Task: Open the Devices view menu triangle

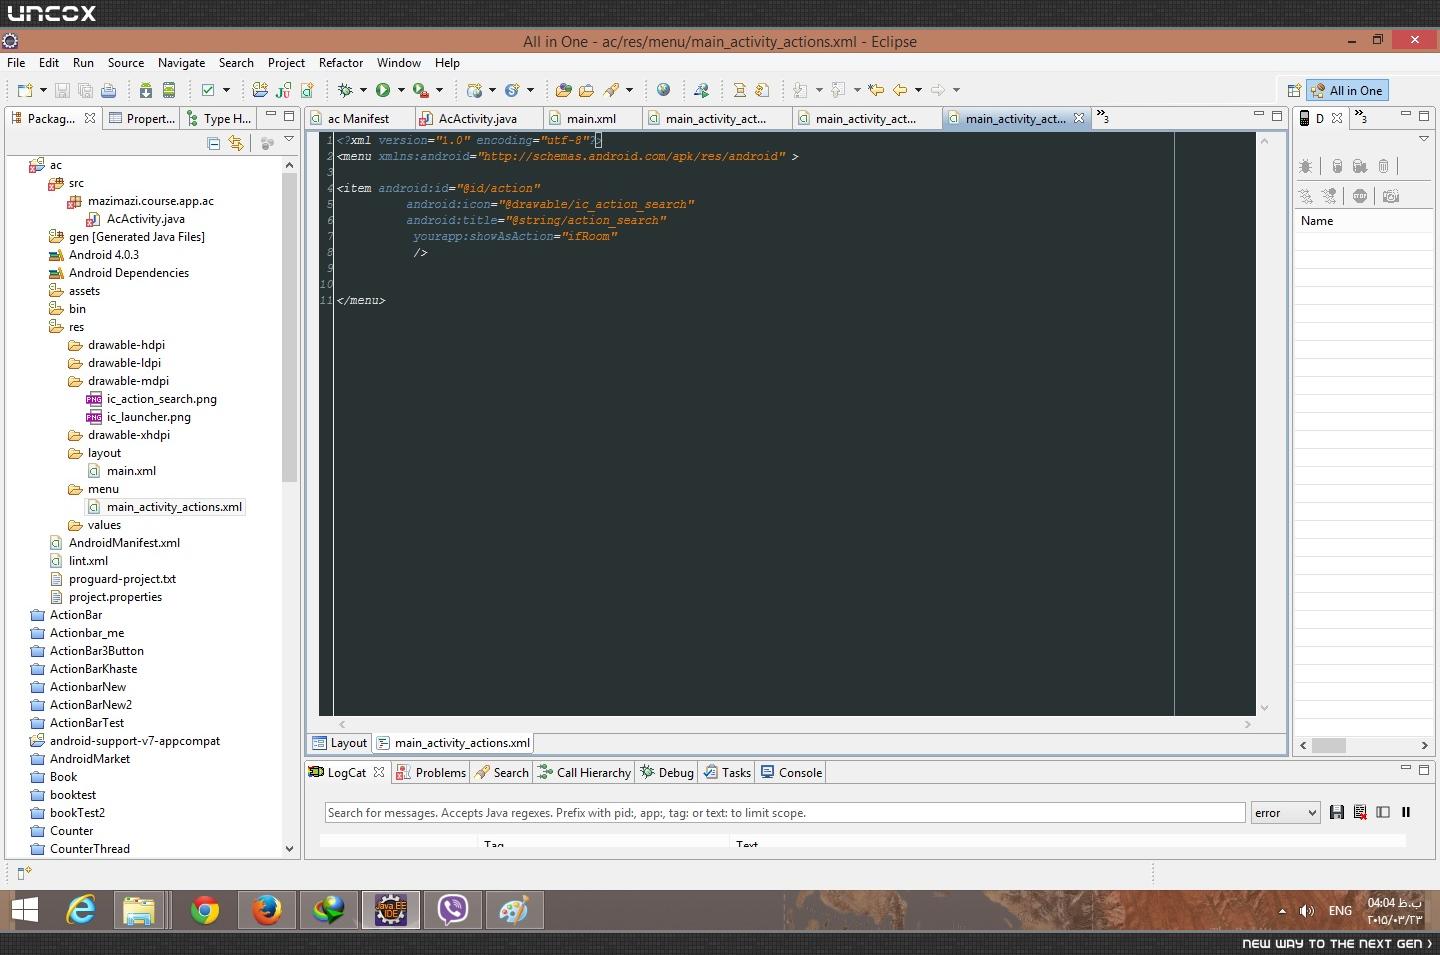Action: [1424, 139]
